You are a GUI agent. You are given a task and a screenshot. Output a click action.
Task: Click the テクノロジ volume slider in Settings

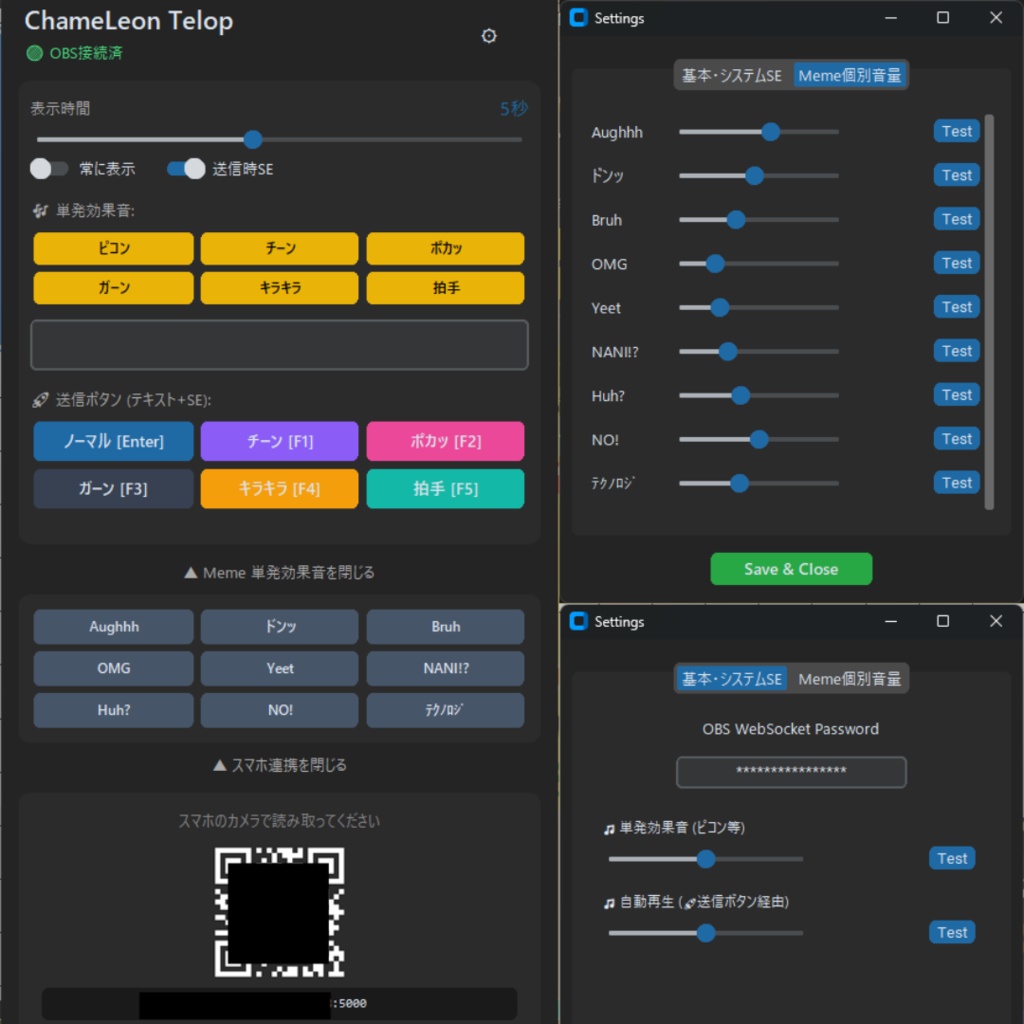pyautogui.click(x=759, y=483)
